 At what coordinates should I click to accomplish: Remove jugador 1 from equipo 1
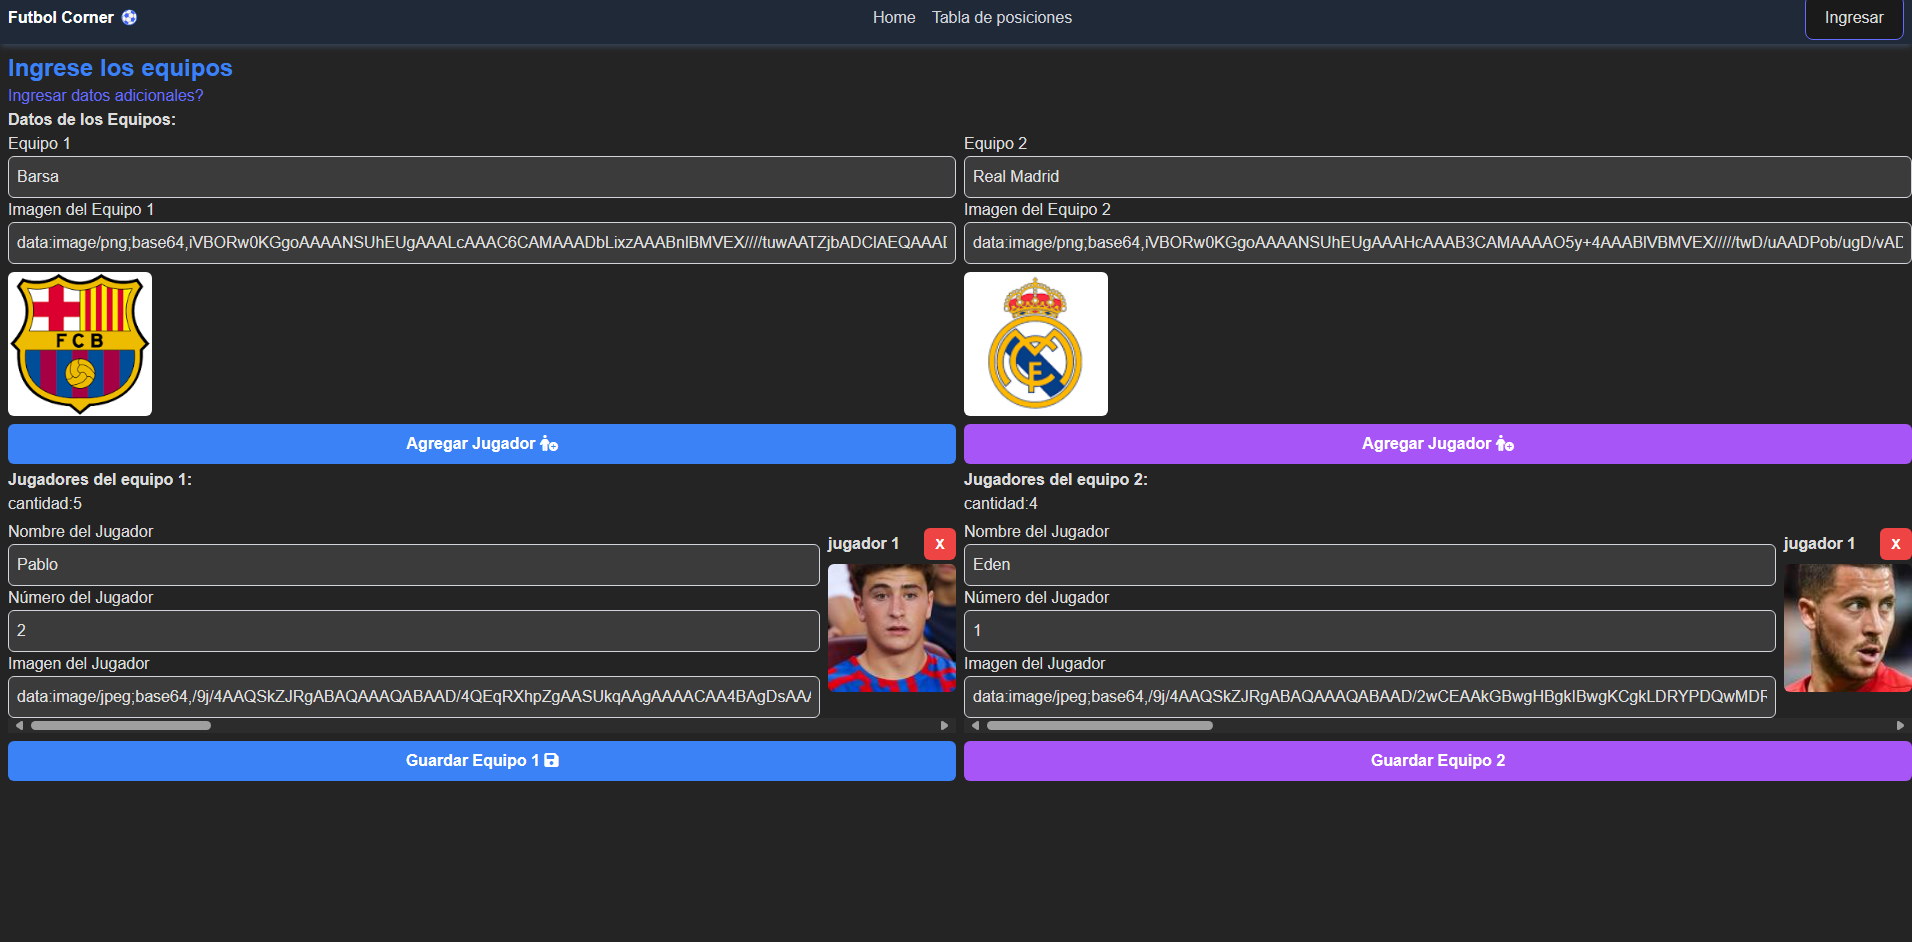tap(940, 544)
